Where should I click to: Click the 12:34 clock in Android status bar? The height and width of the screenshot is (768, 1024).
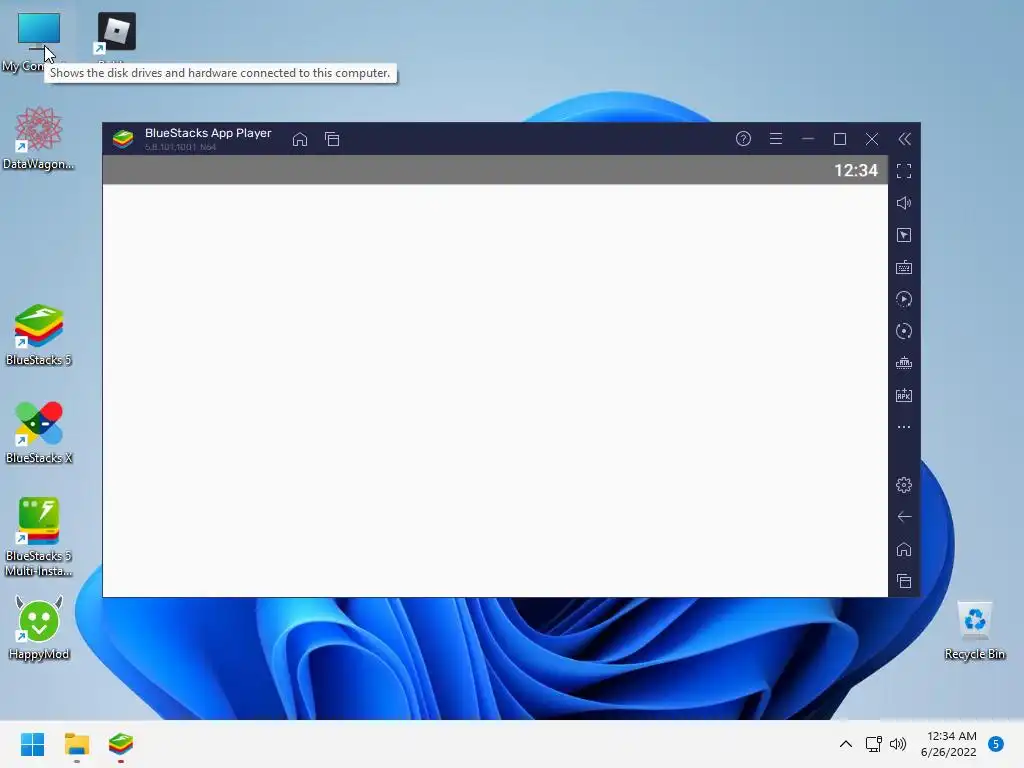tap(856, 170)
